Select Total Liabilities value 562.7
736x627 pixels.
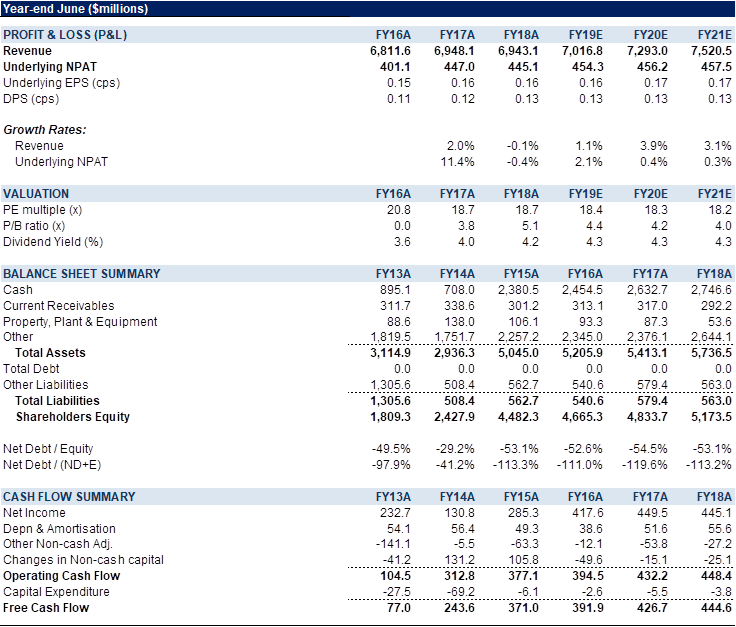pos(523,401)
